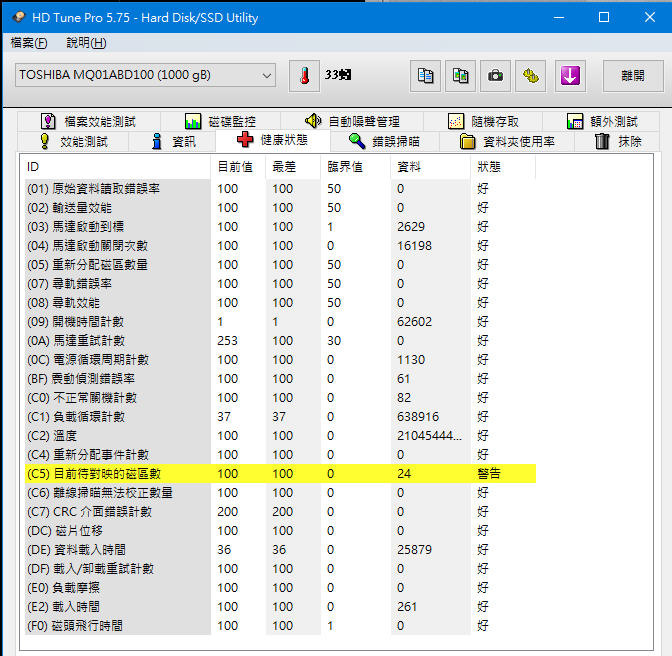672x656 pixels.
Task: Click the 目前值 column header
Action: tap(238, 167)
